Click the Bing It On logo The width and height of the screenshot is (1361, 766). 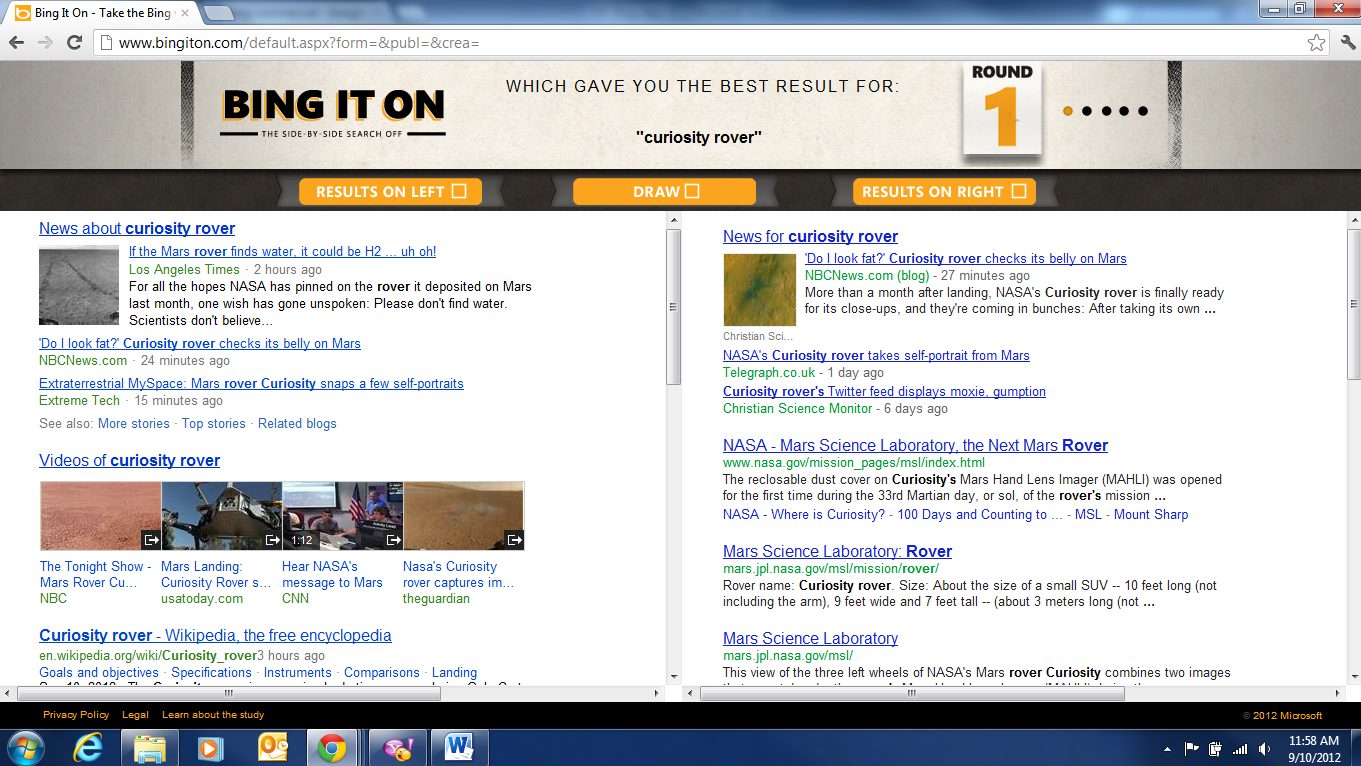tap(333, 111)
